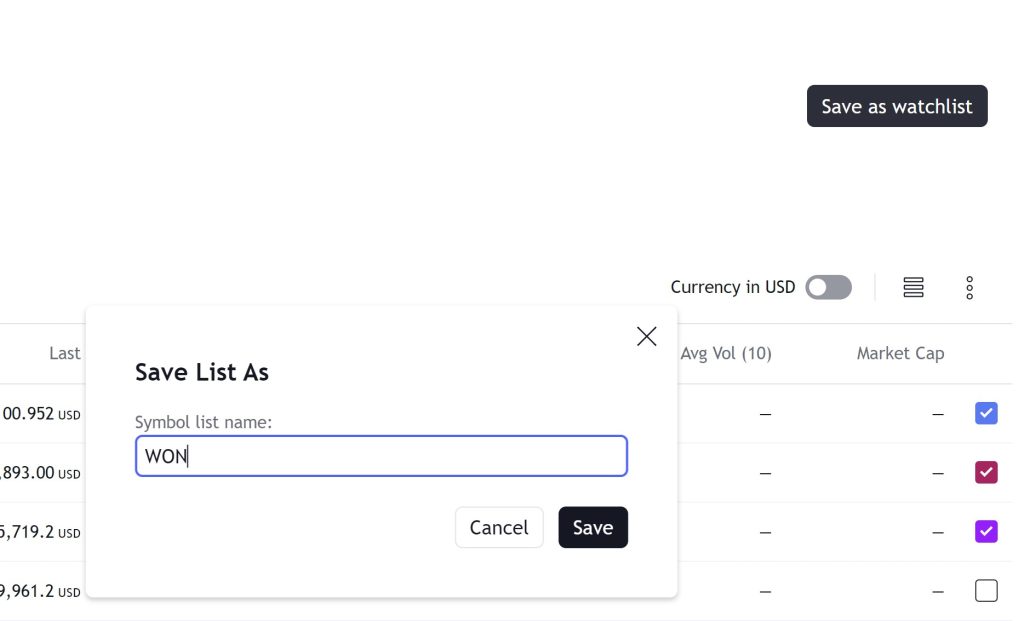
Task: Toggle the Currency in USD switch
Action: click(829, 288)
